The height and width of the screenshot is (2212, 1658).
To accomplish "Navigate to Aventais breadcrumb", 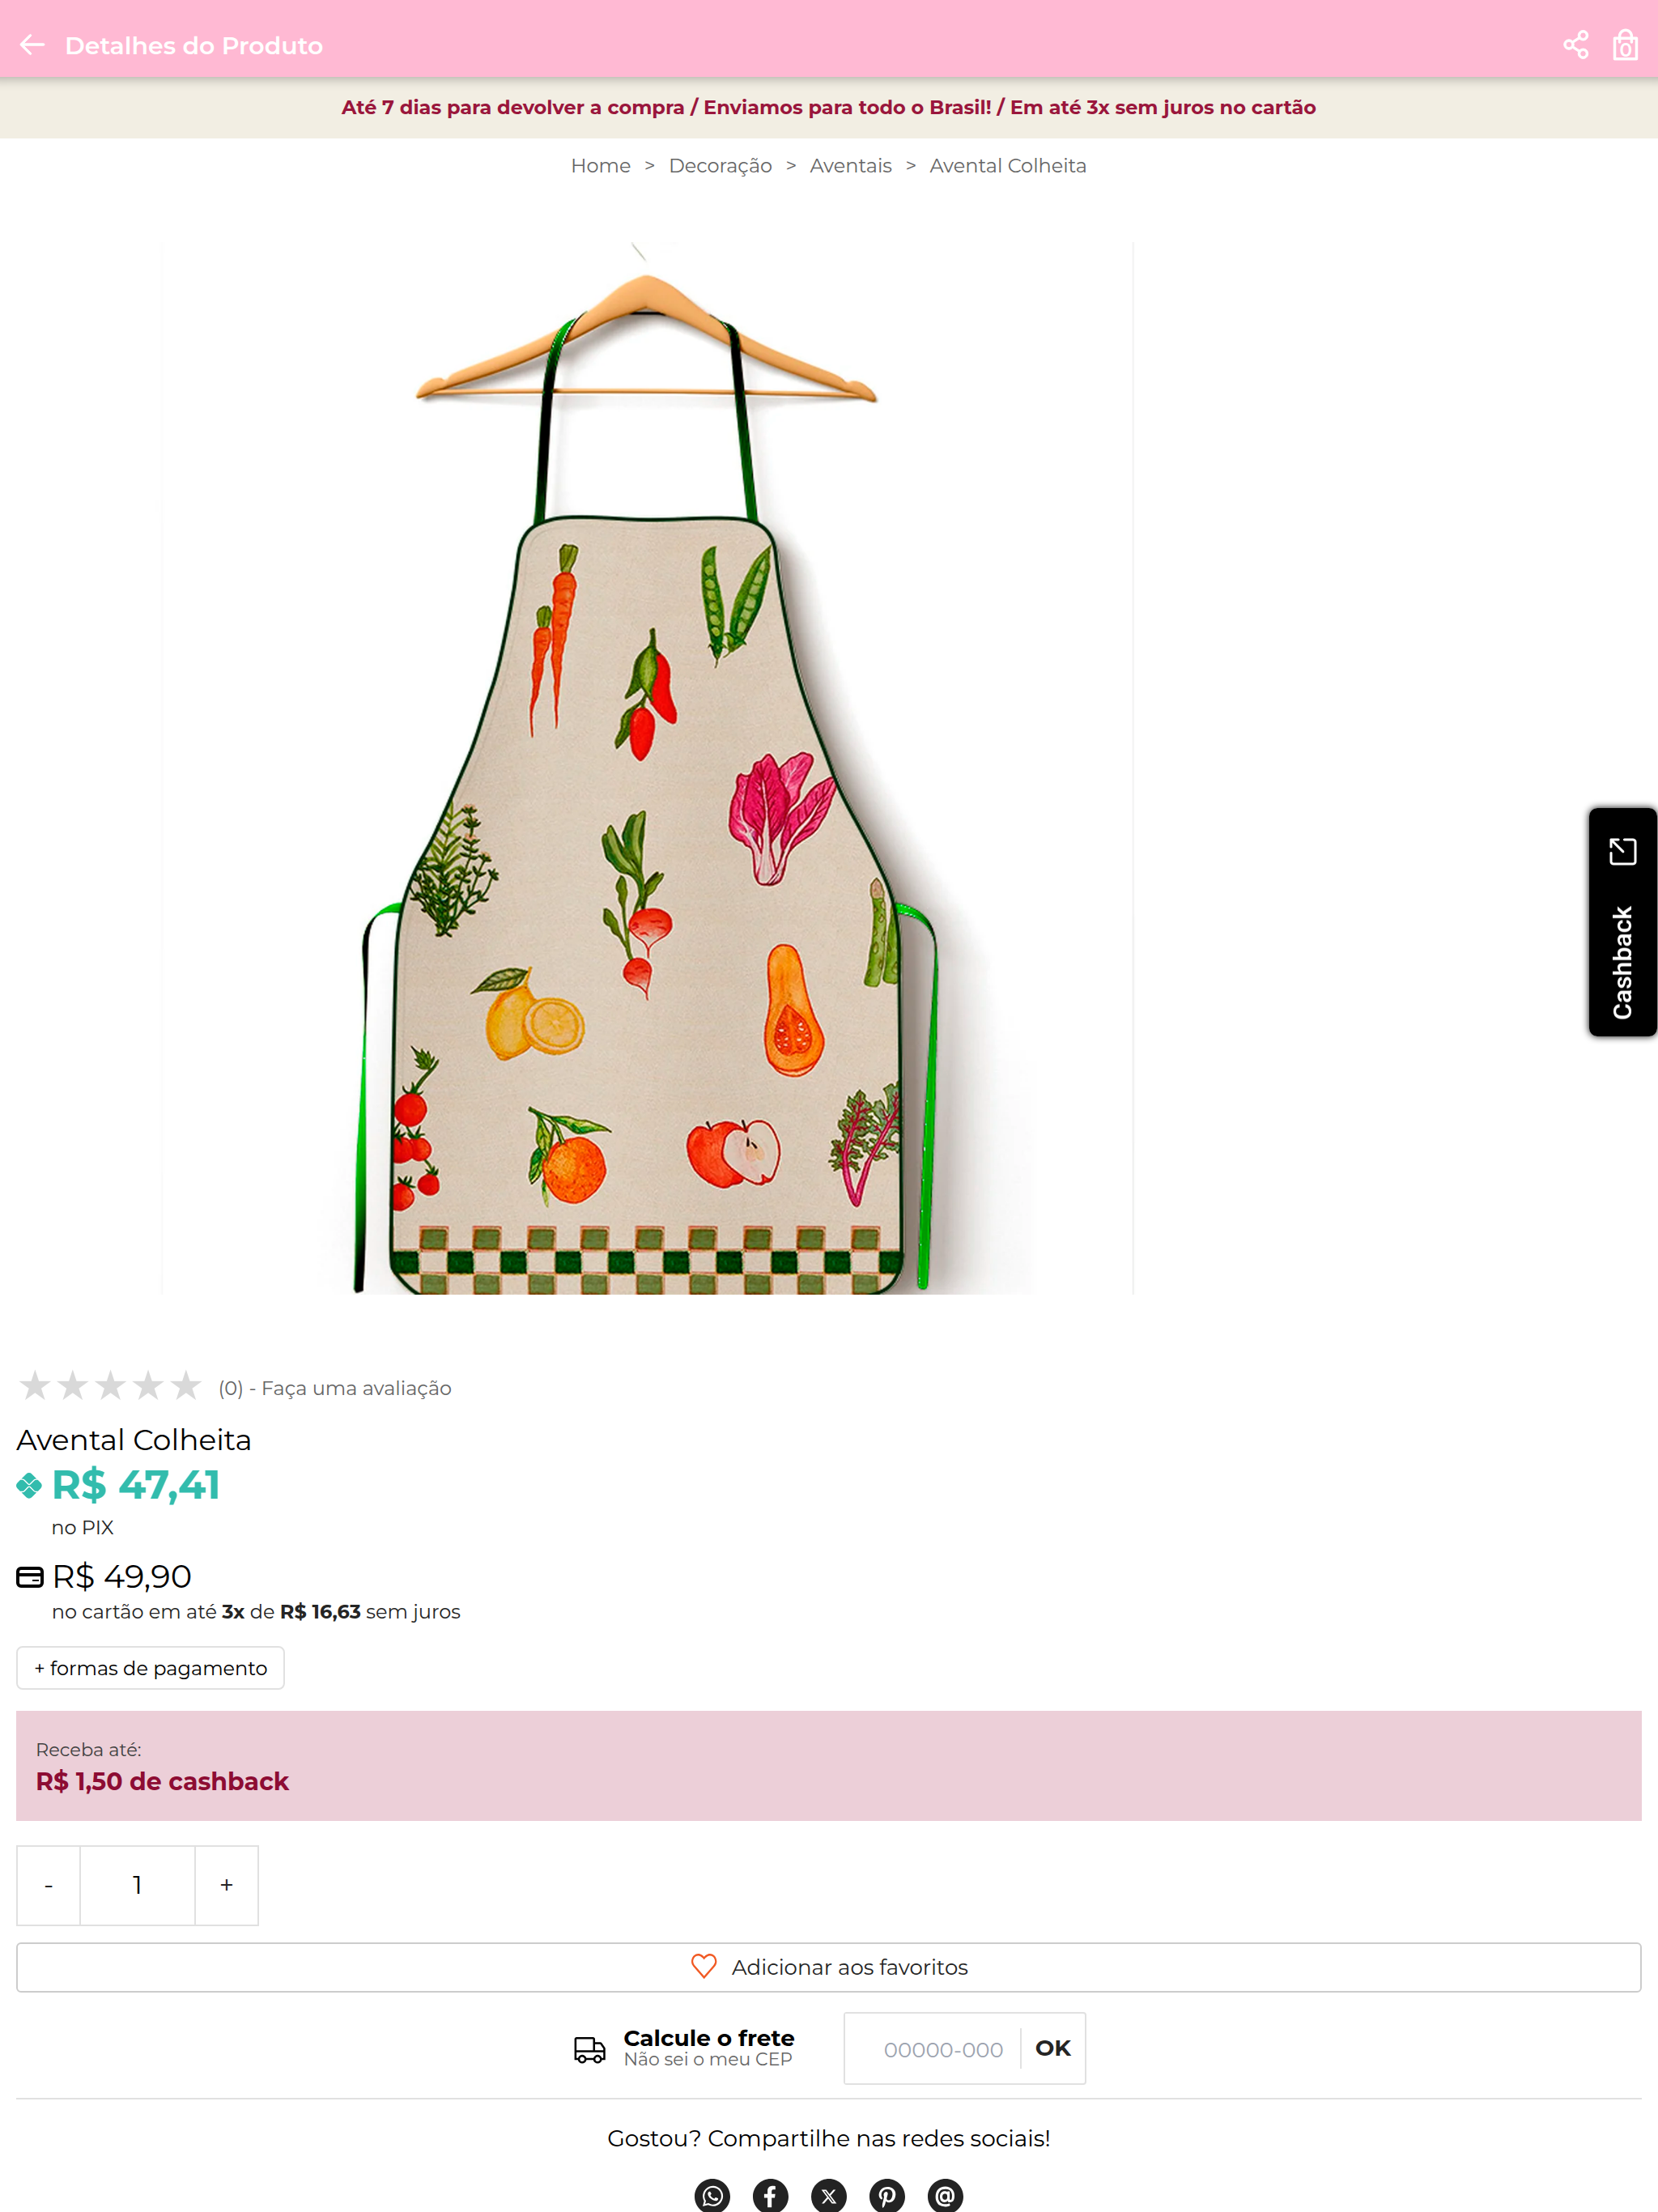I will [x=850, y=166].
